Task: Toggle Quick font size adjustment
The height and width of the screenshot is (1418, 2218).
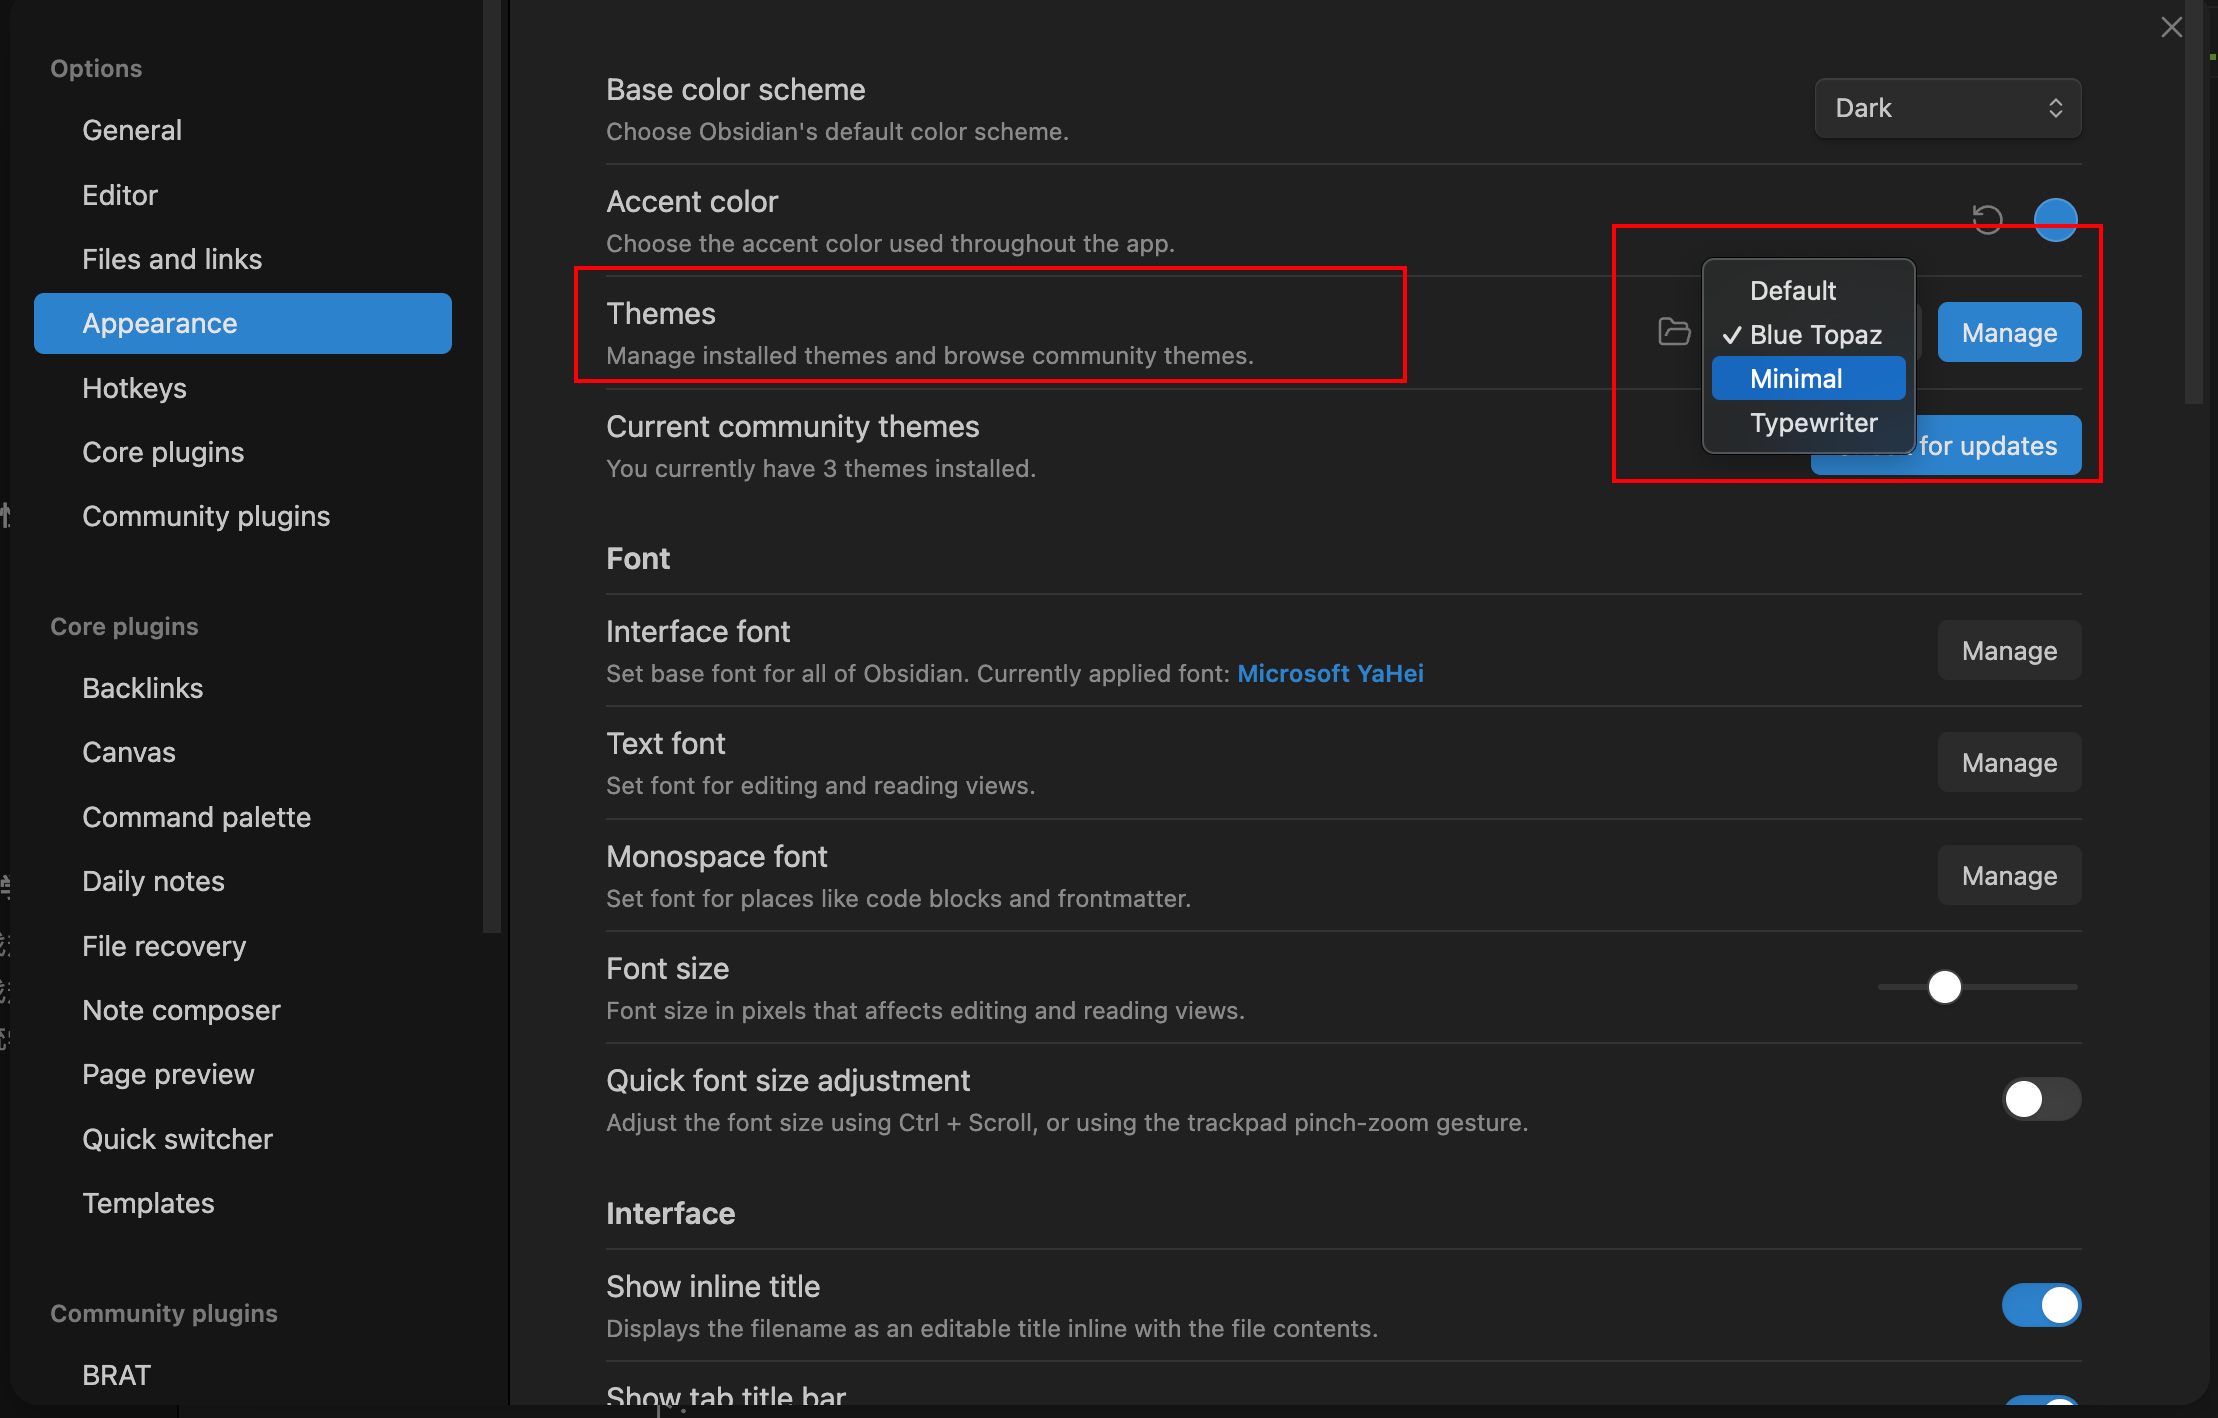Action: 2041,1099
